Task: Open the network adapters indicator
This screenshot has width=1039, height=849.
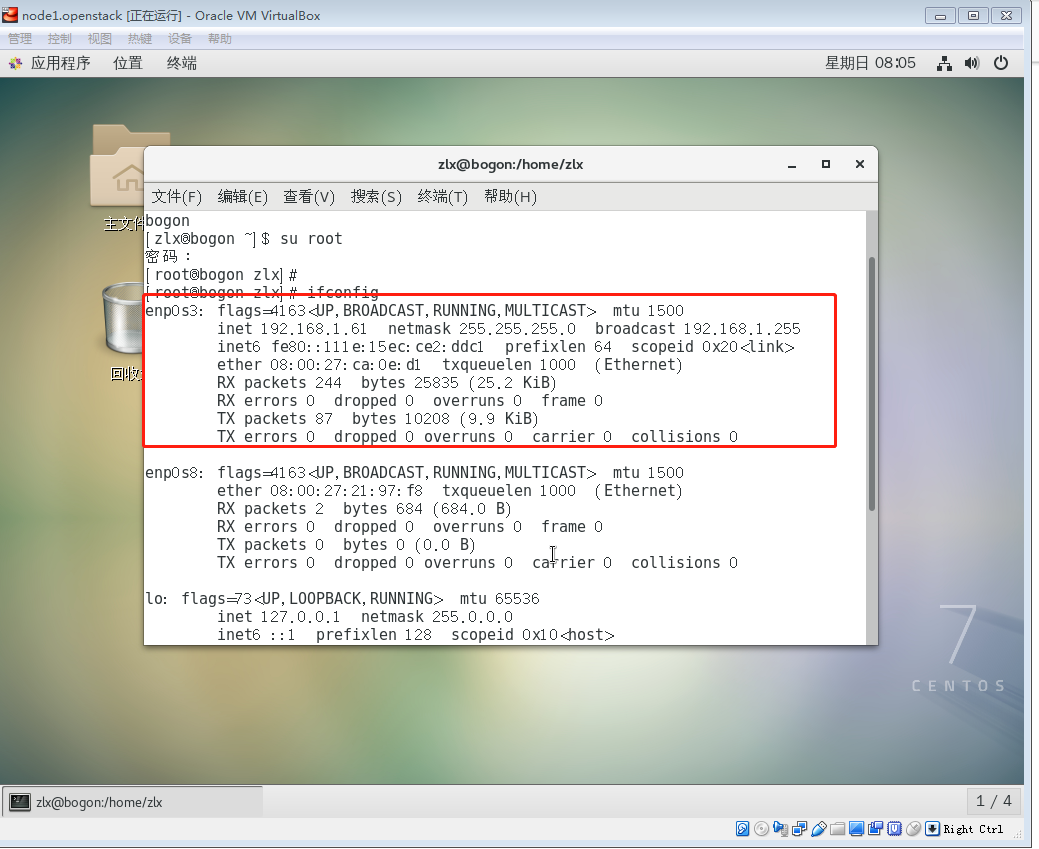Action: tap(800, 828)
